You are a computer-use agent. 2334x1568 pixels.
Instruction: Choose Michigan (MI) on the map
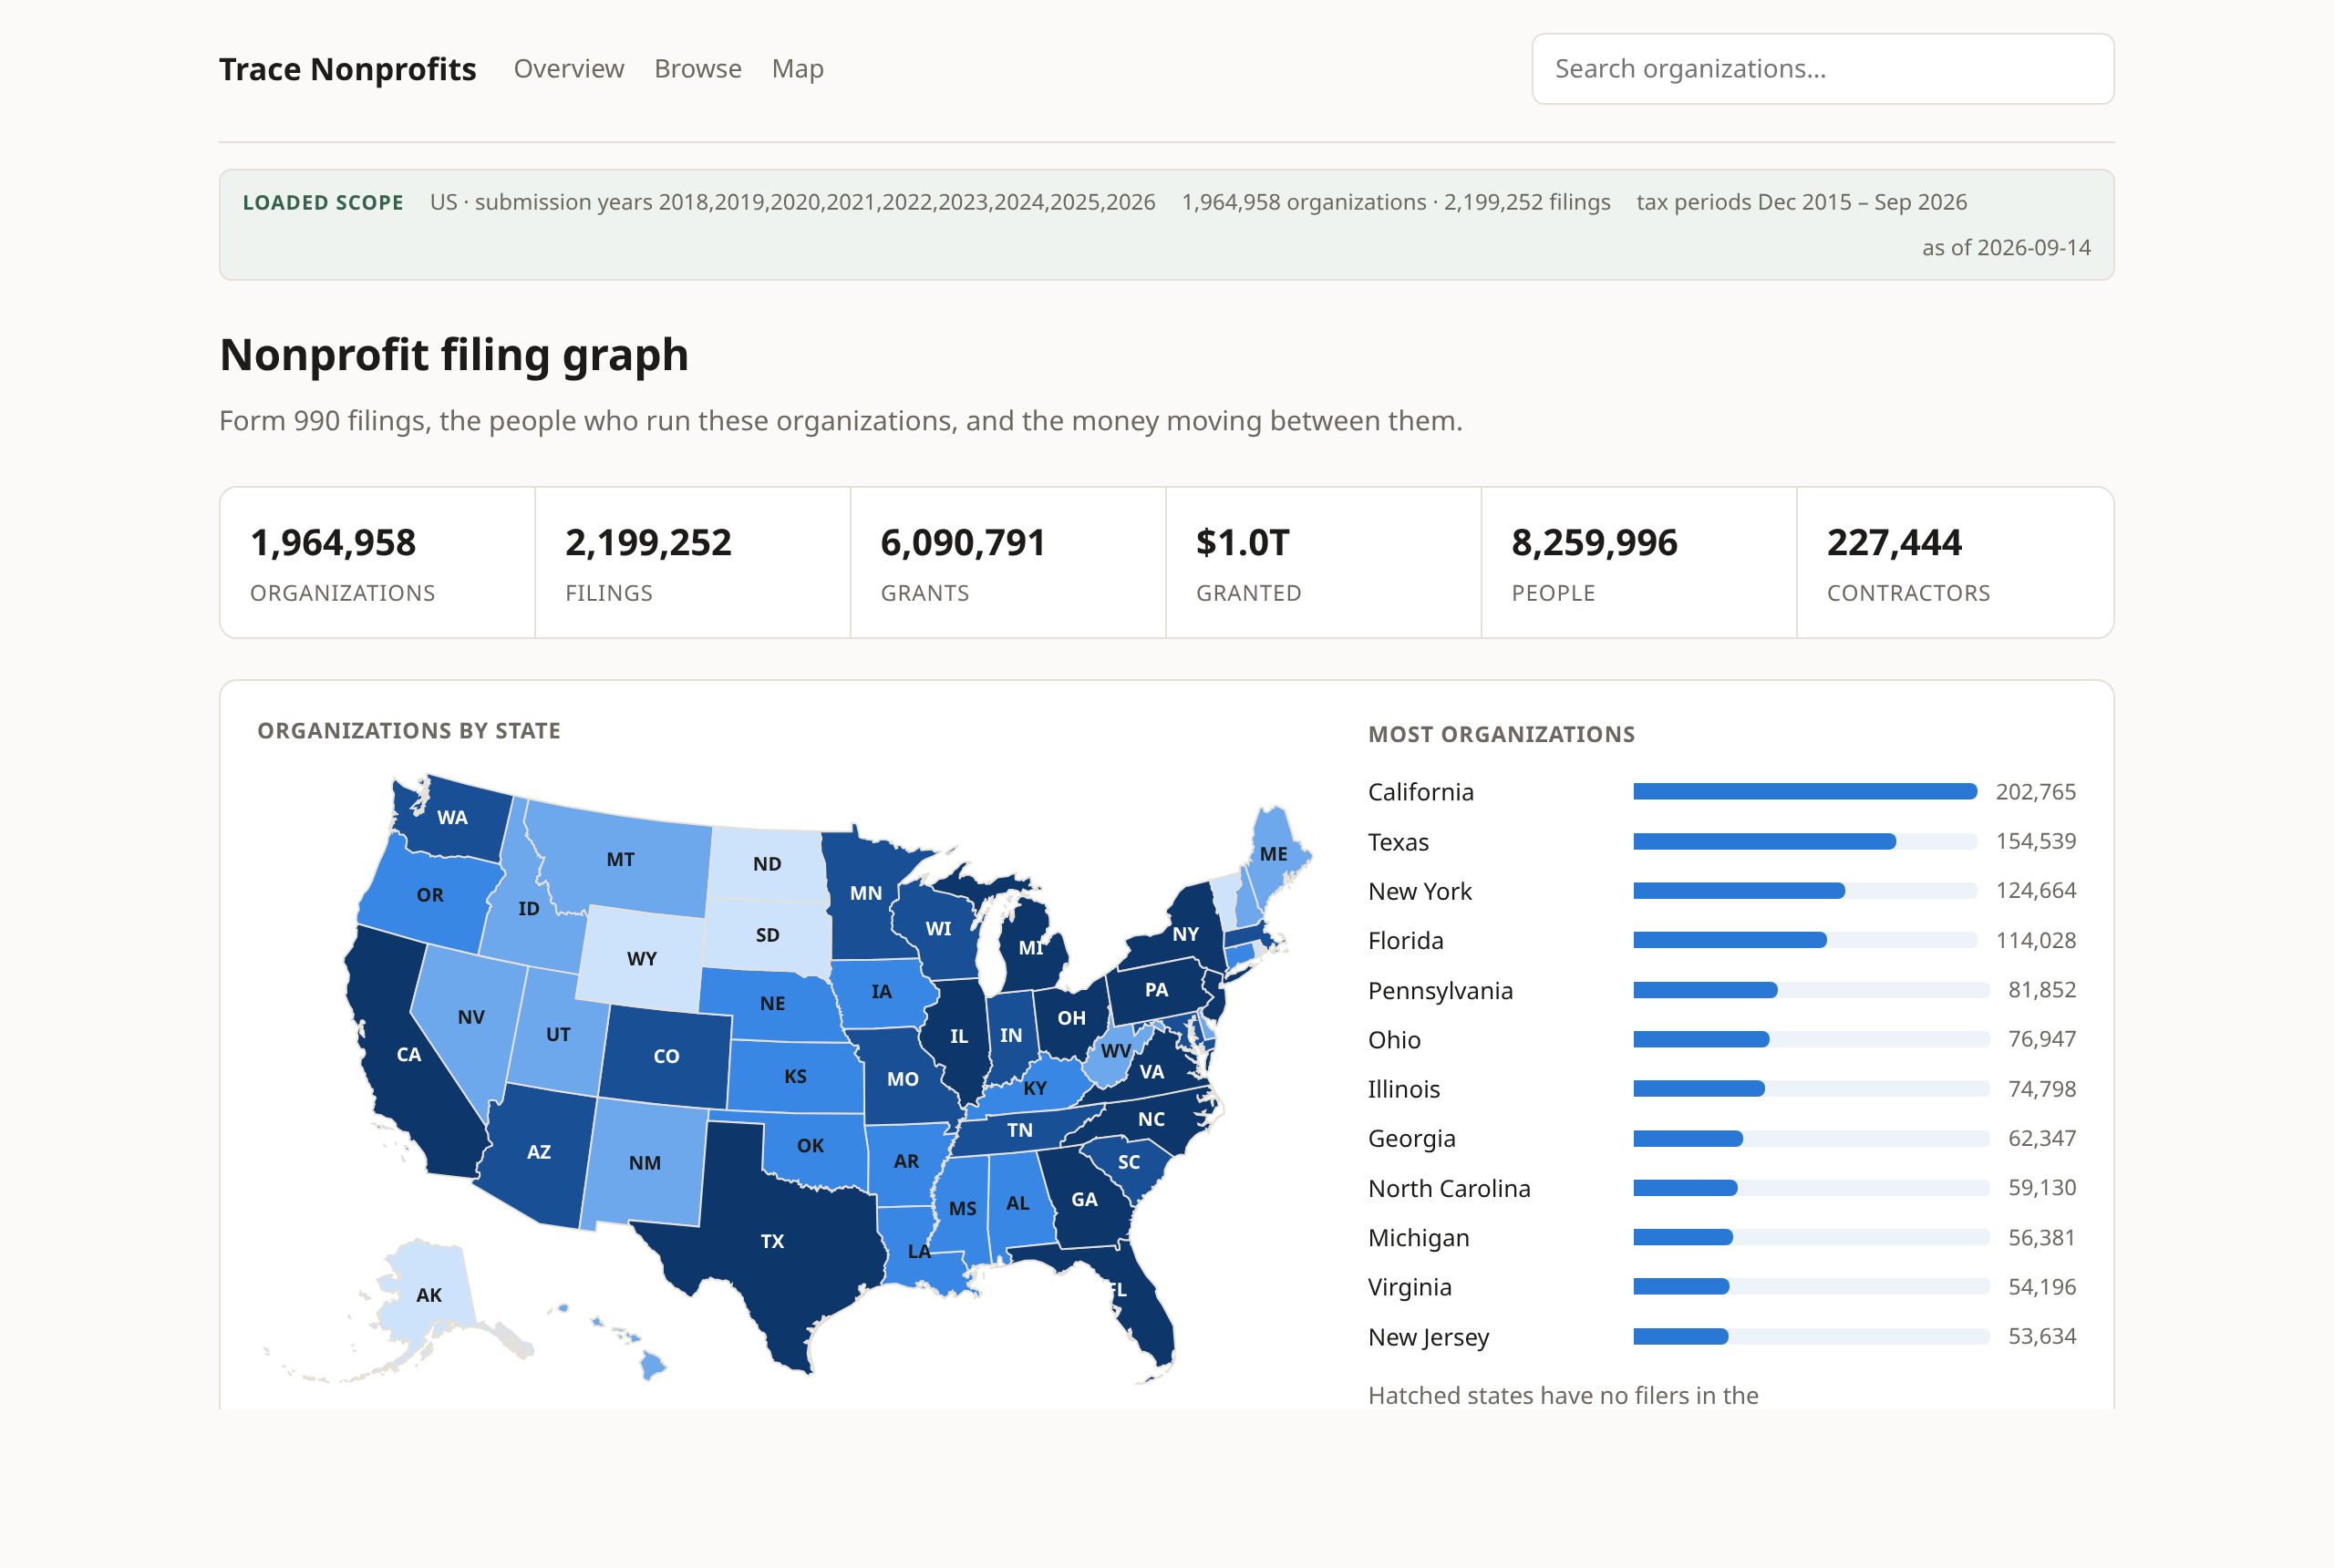click(x=1032, y=946)
